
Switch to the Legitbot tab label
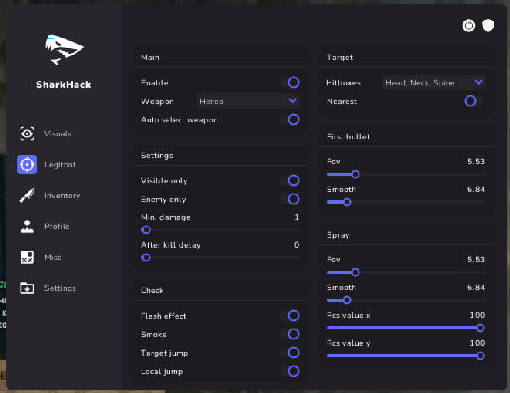60,164
